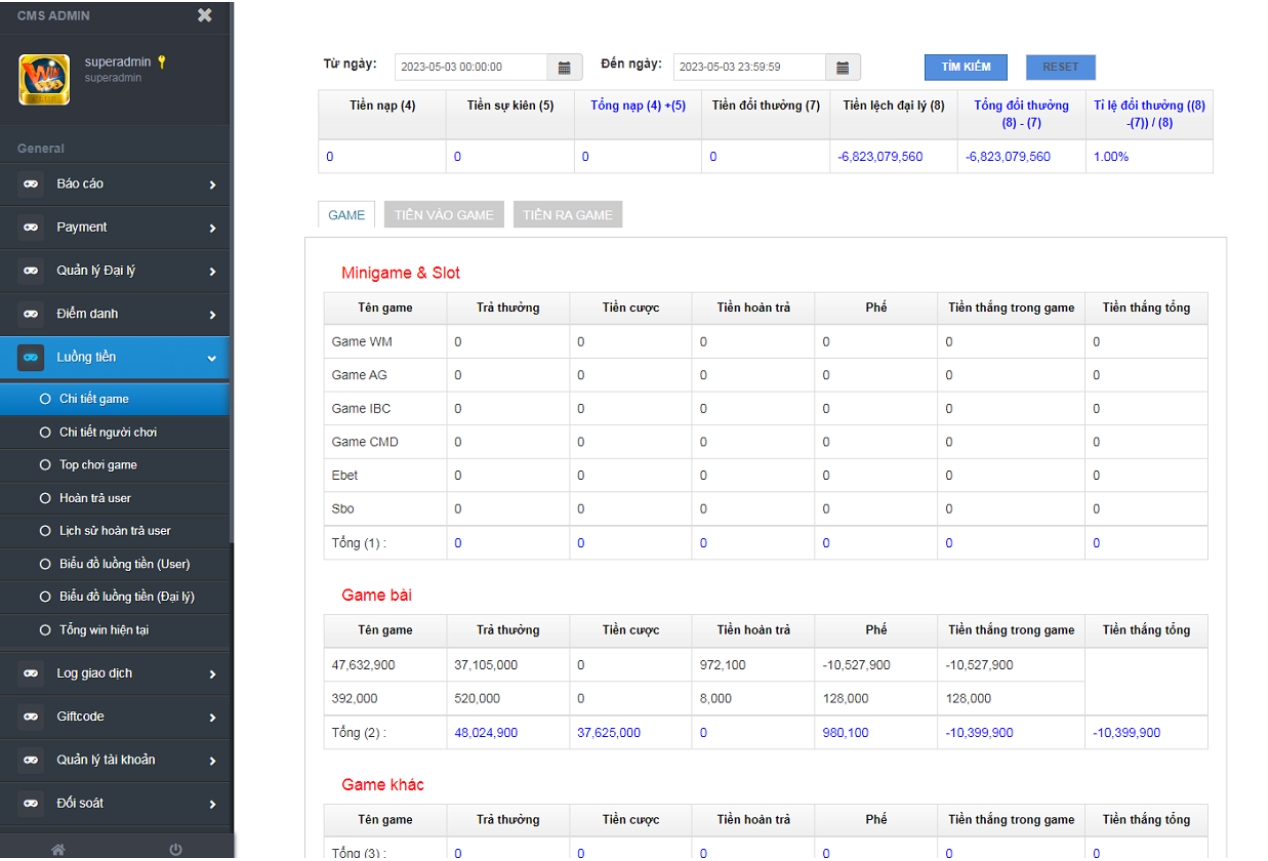Viewport: 1268px width, 861px height.
Task: Click the 980,100 total in Tổng (2) row
Action: (845, 733)
